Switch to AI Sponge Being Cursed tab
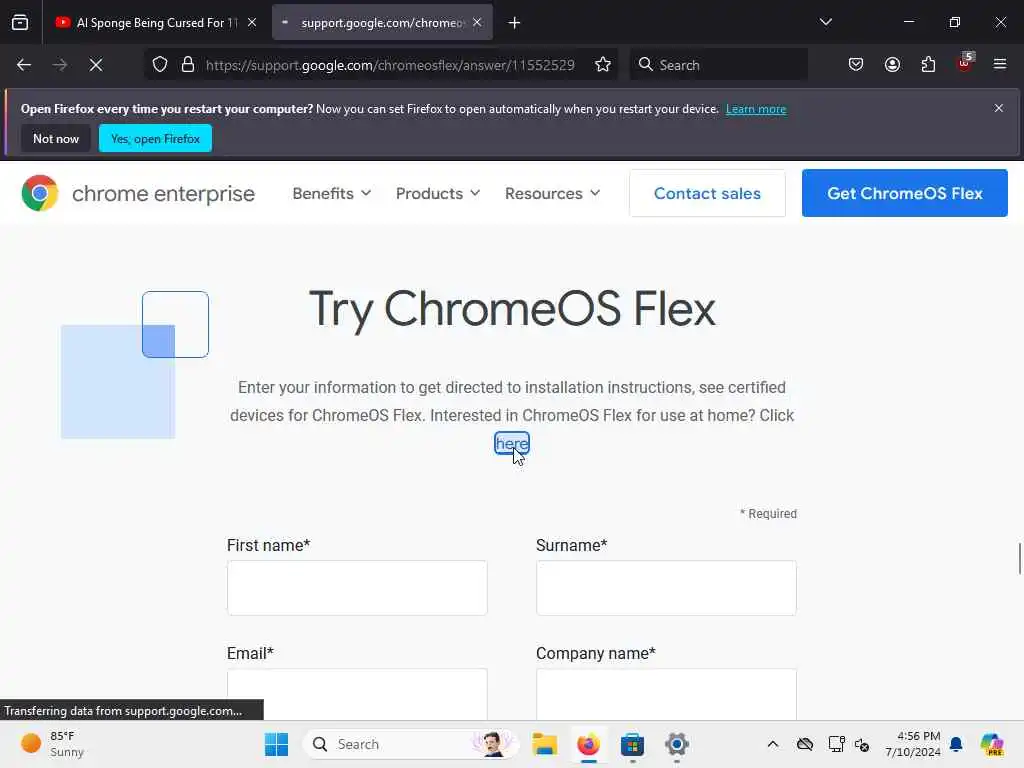 click(x=156, y=23)
